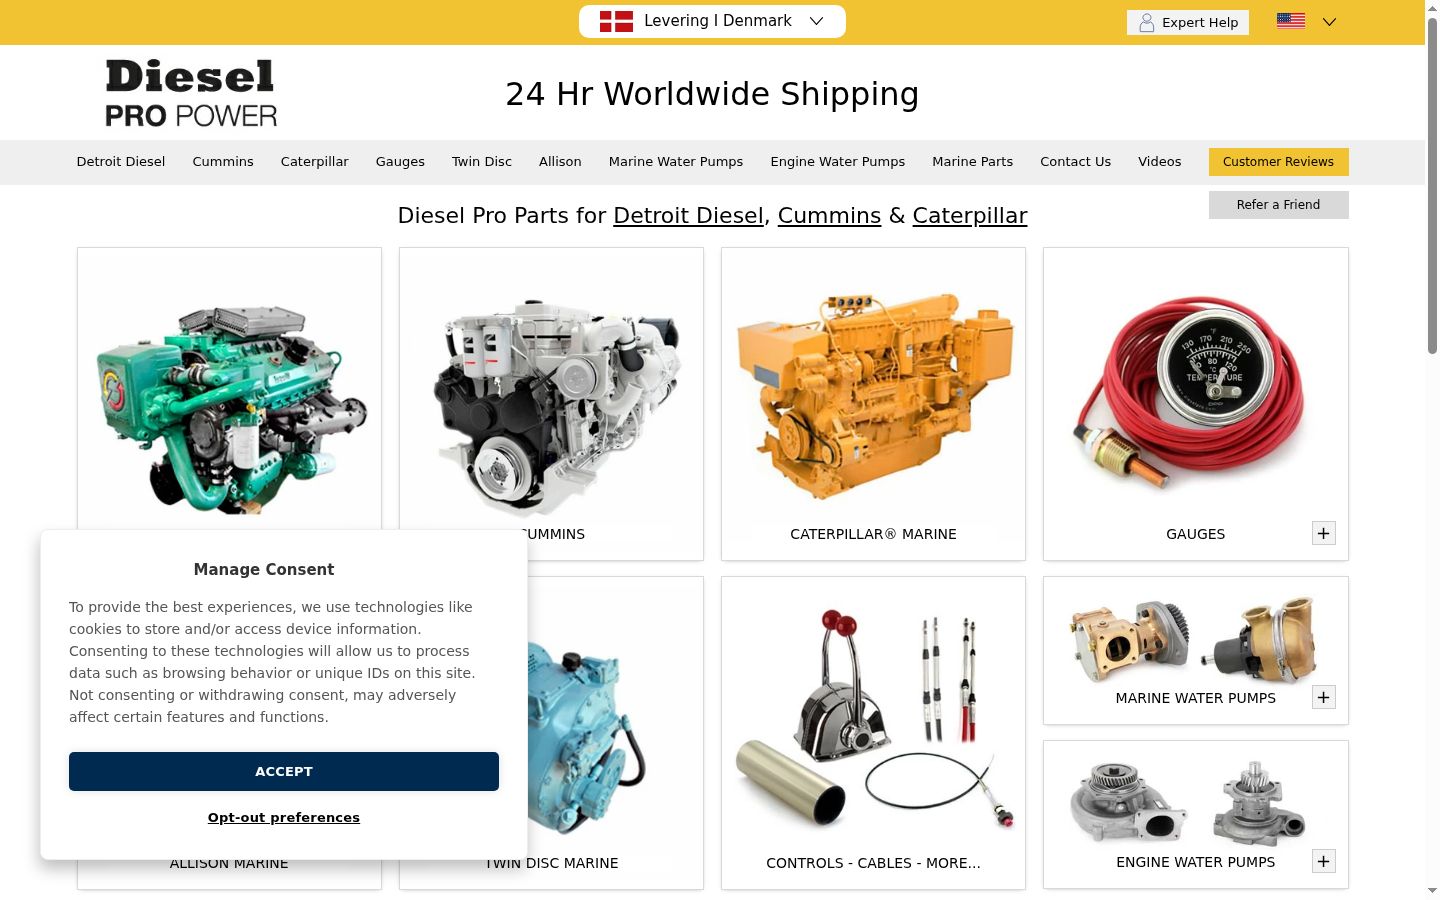
Task: Follow the Cummins heading link
Action: click(829, 216)
